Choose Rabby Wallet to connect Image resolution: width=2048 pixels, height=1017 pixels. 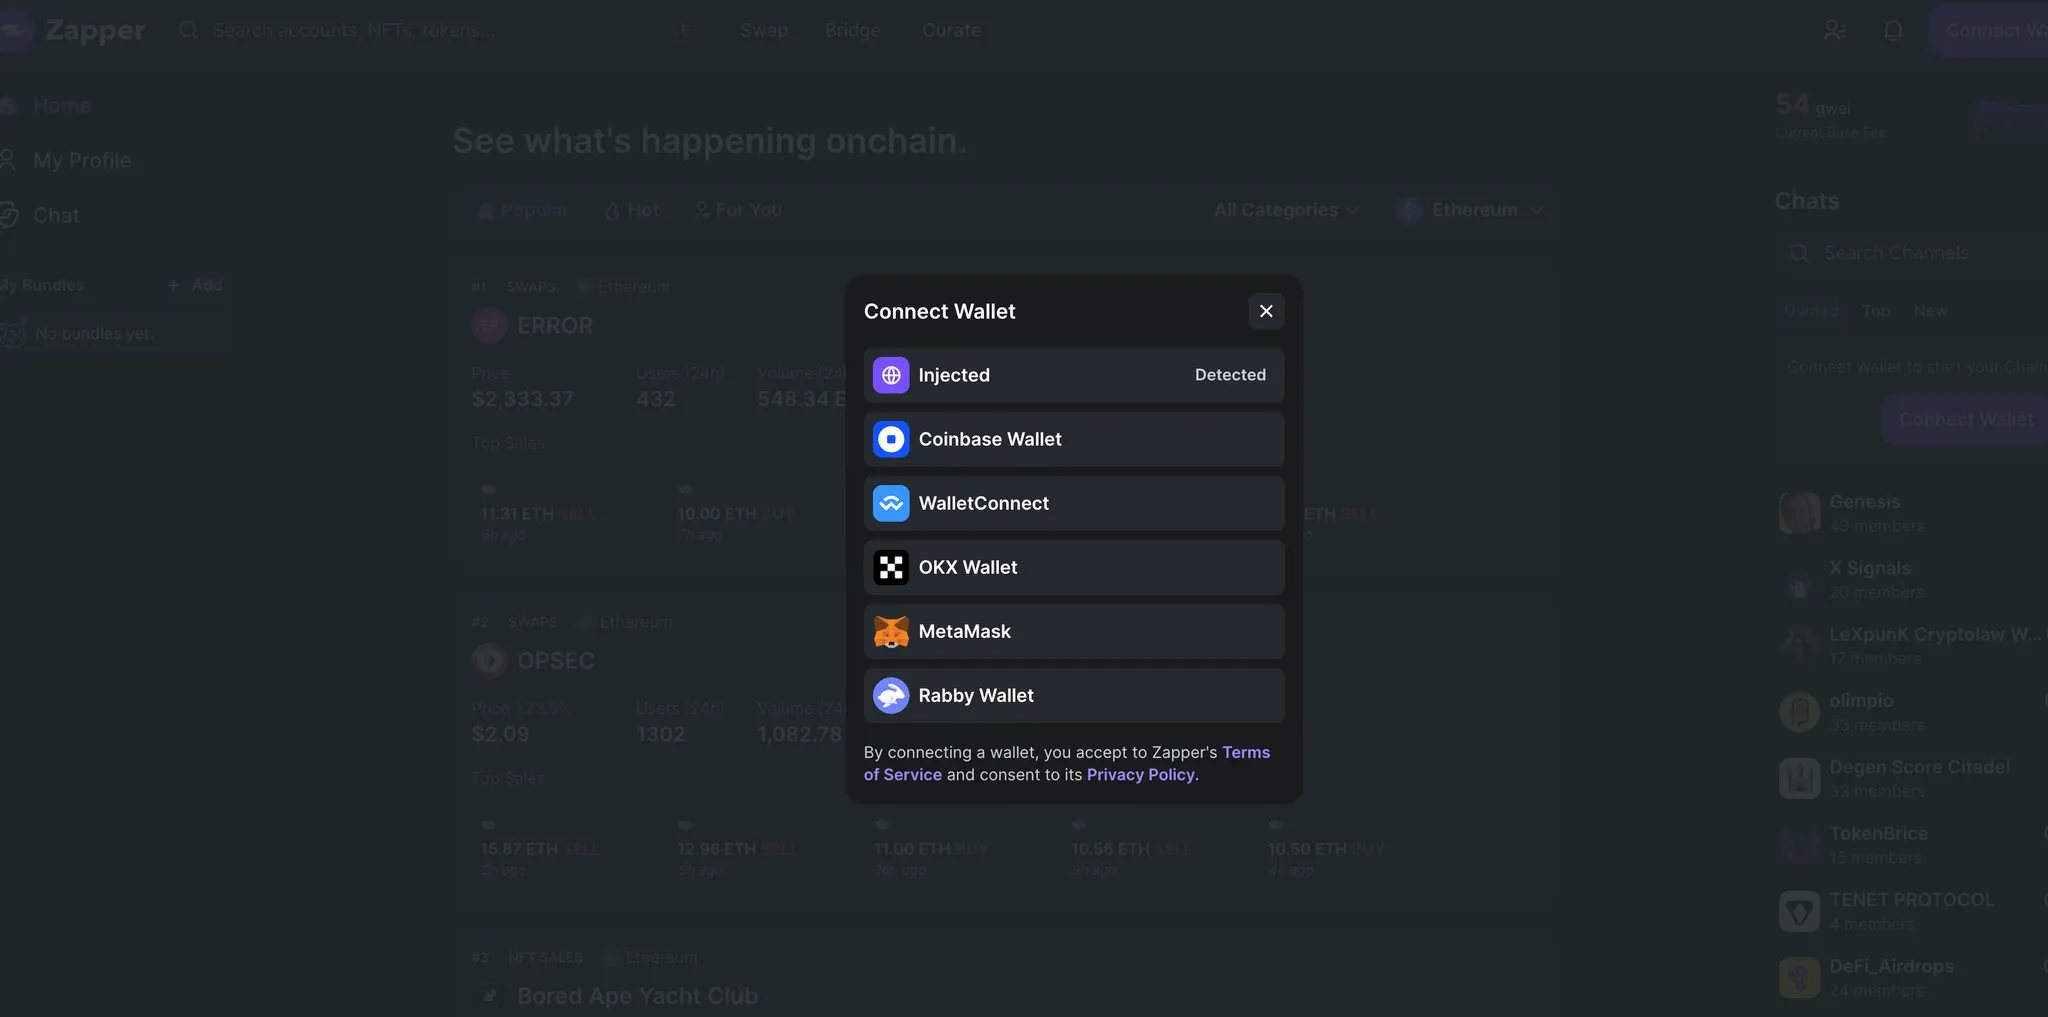click(1074, 695)
